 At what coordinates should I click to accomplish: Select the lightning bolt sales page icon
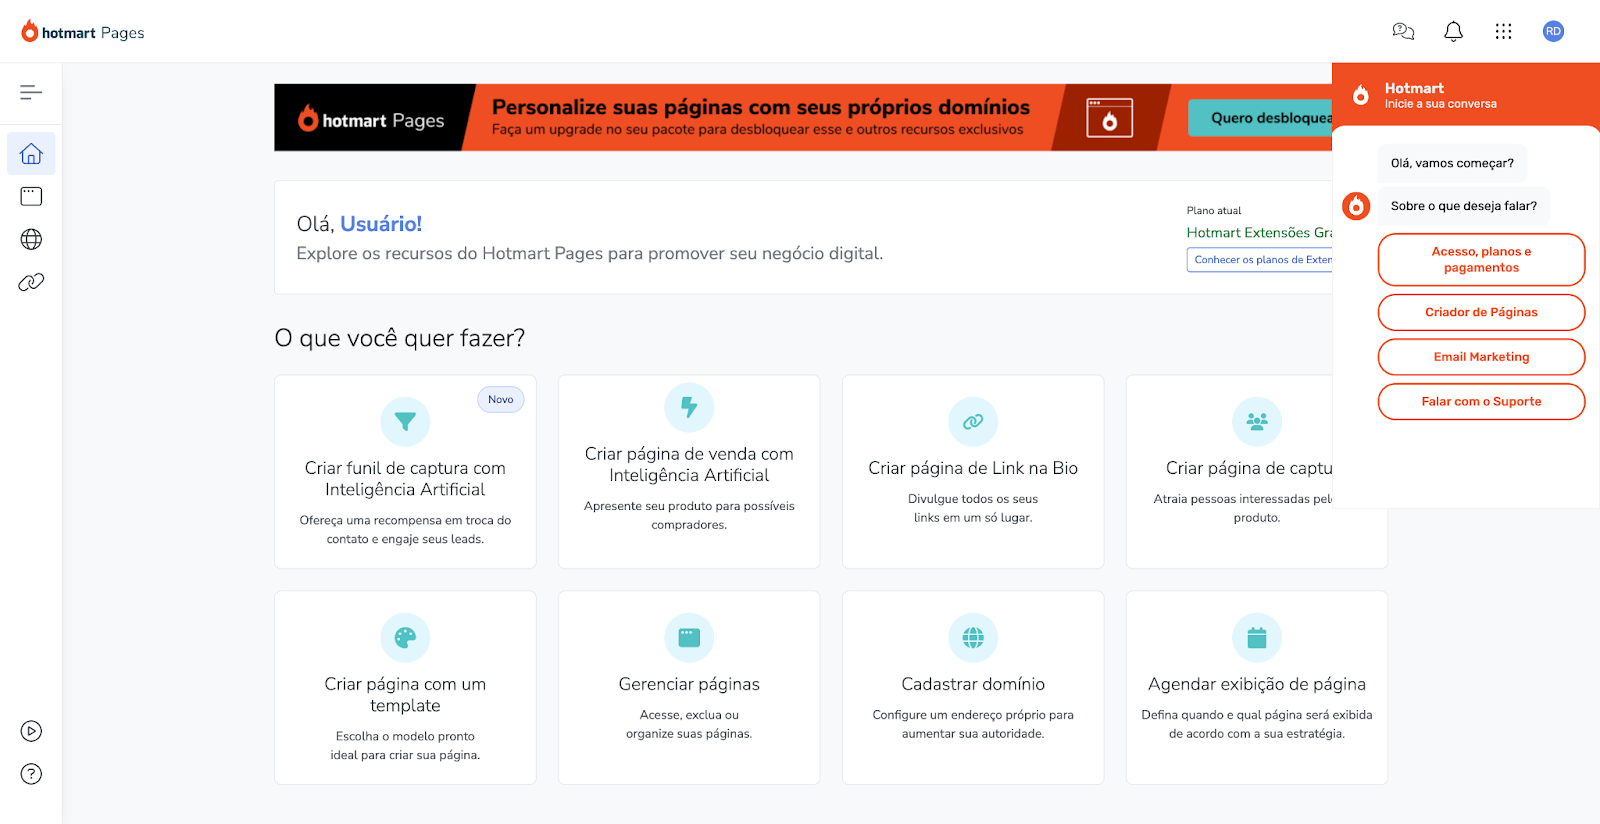(689, 407)
